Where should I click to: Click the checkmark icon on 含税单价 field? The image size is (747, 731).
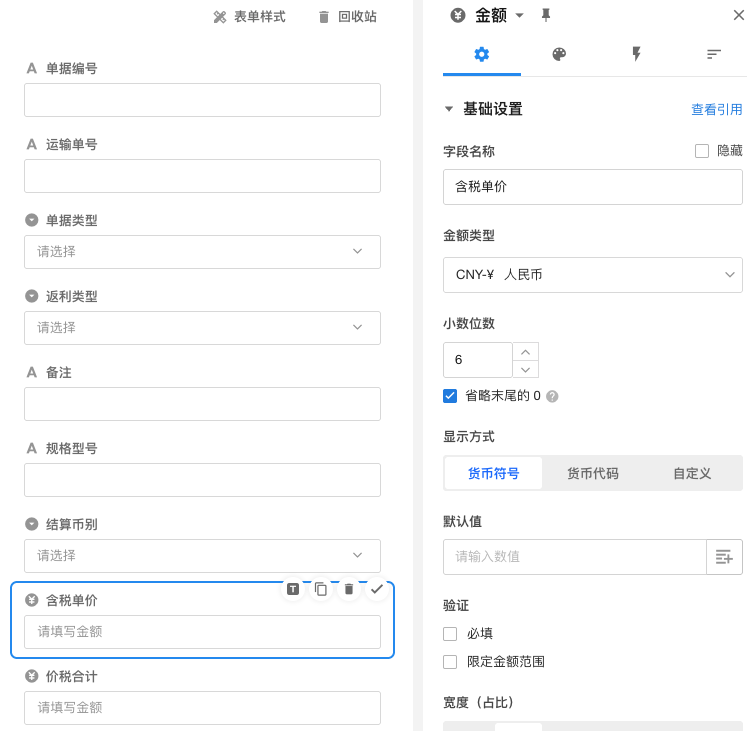point(377,589)
